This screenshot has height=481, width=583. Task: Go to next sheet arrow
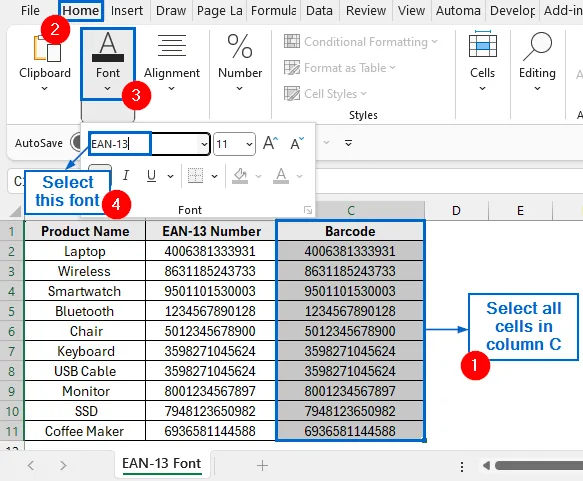click(x=63, y=465)
